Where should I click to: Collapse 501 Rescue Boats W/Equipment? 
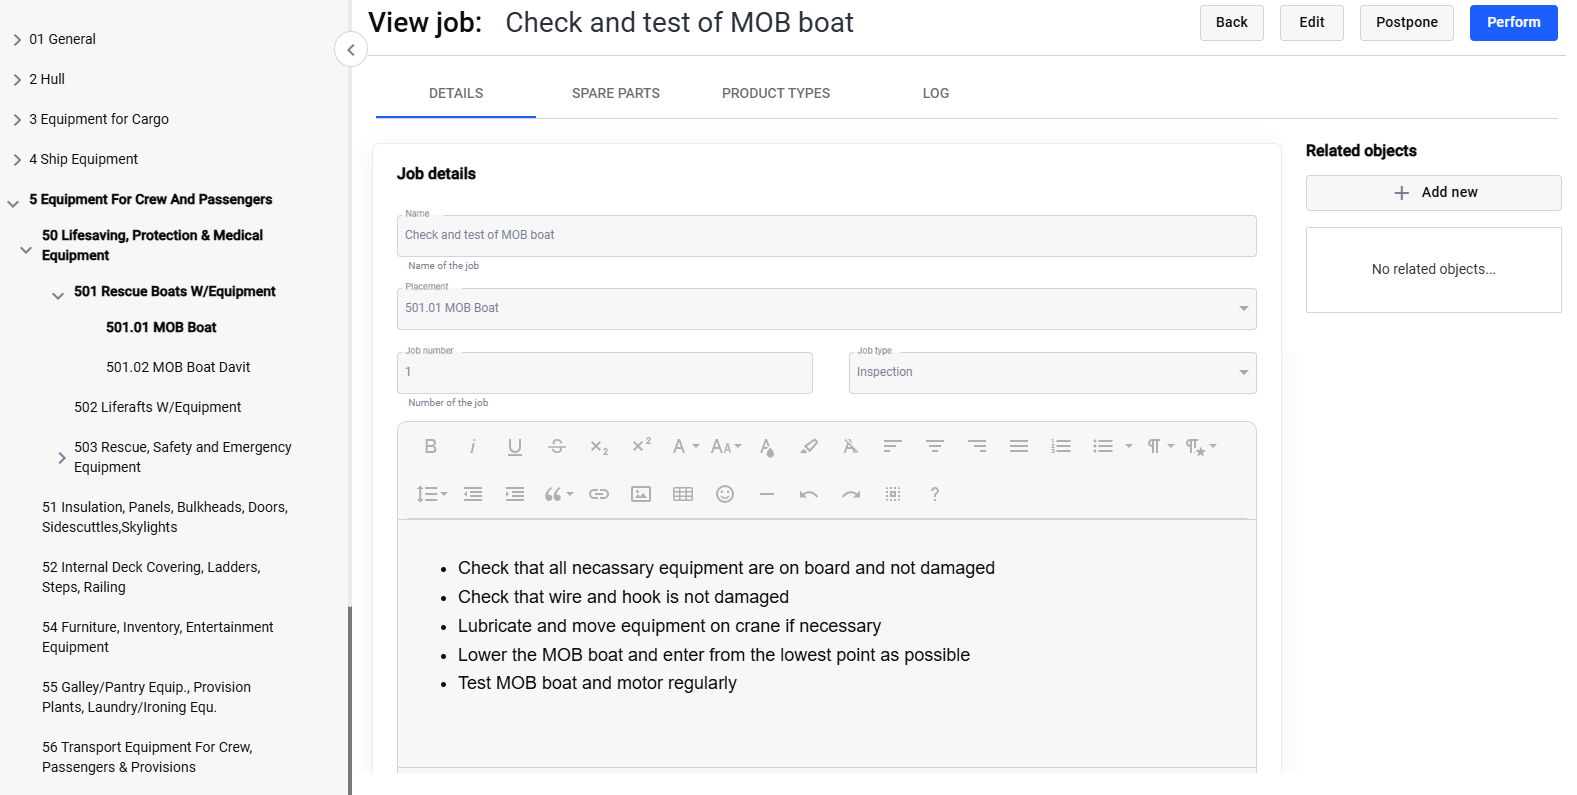click(58, 295)
